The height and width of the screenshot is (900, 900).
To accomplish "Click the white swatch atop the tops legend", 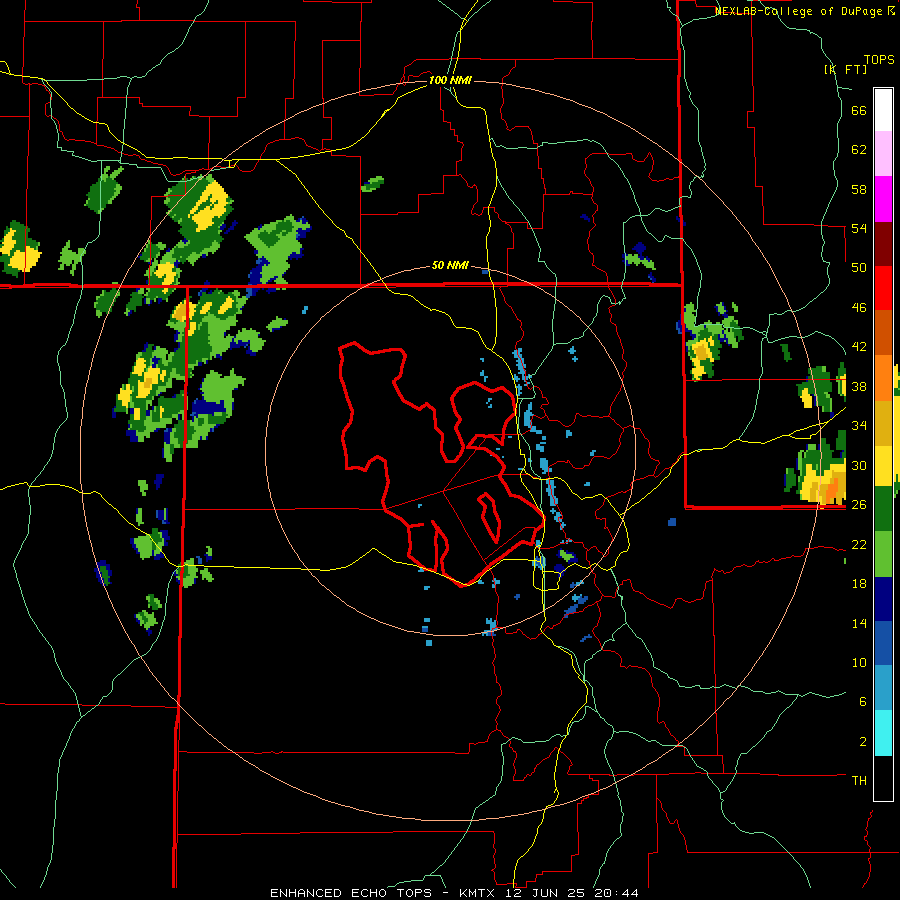I will tap(883, 110).
